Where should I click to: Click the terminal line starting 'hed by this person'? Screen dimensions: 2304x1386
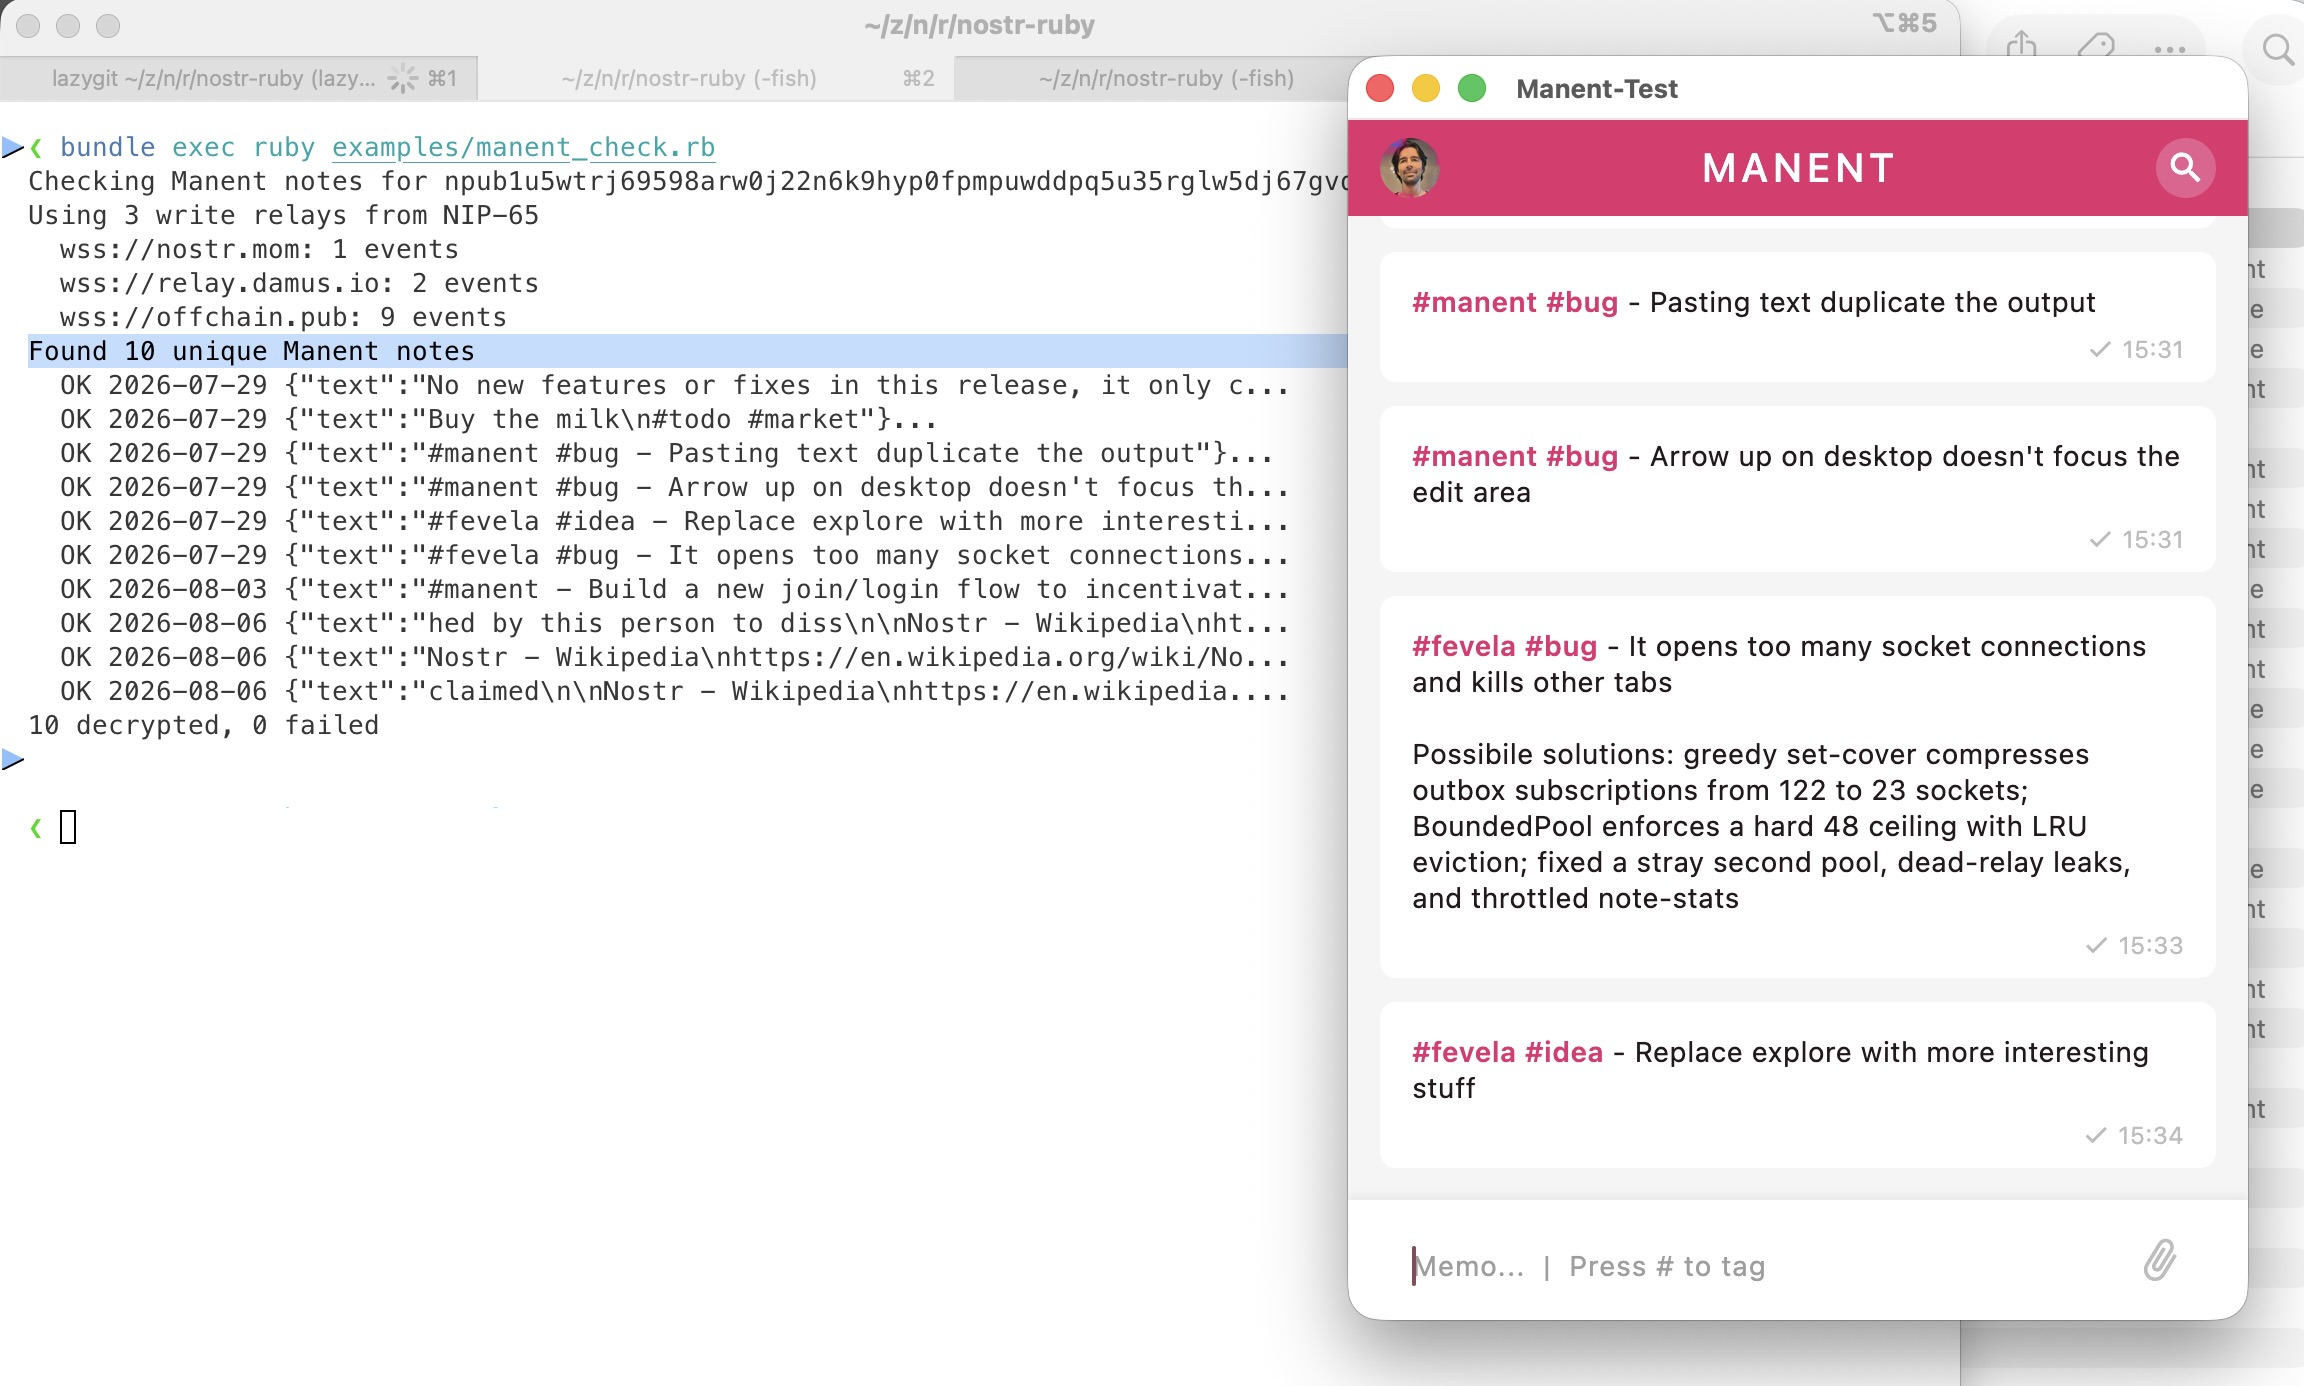pos(674,623)
